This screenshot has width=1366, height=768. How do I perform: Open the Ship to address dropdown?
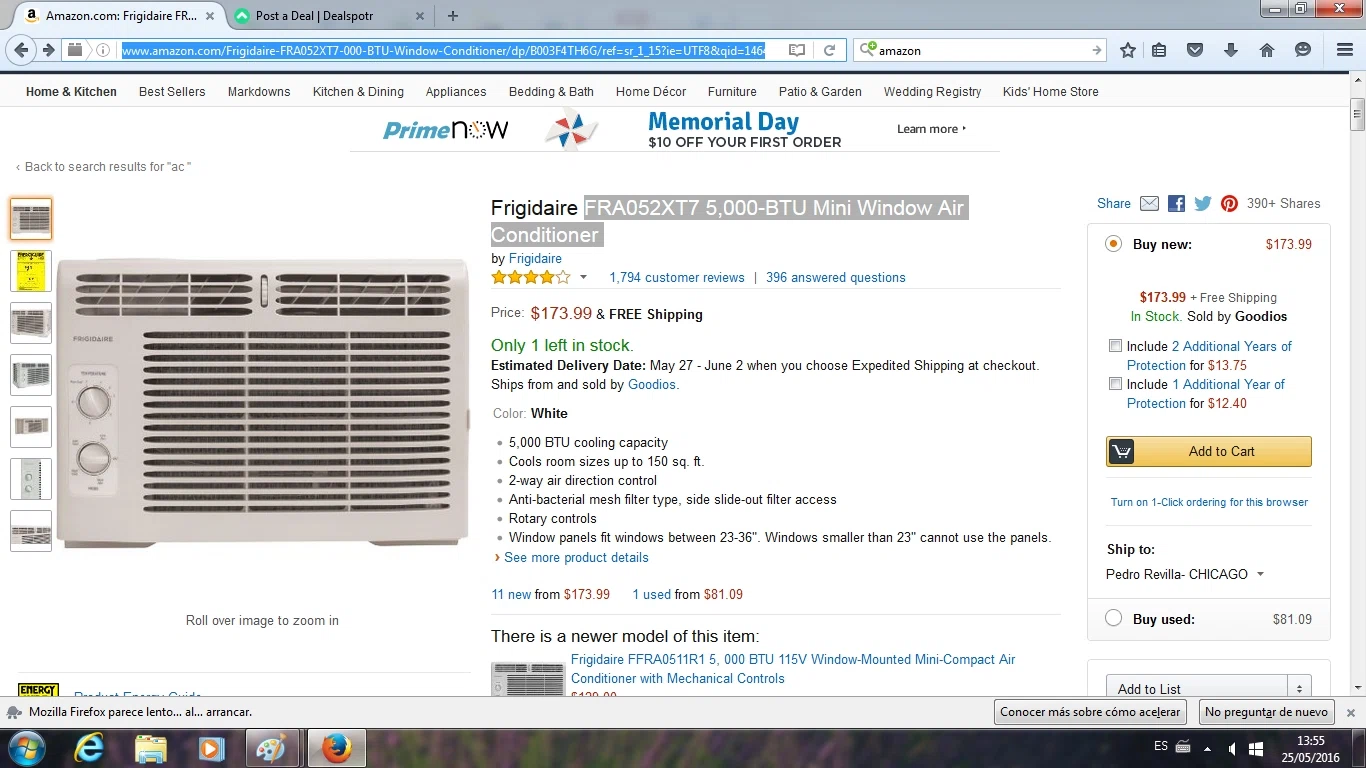click(x=1185, y=574)
